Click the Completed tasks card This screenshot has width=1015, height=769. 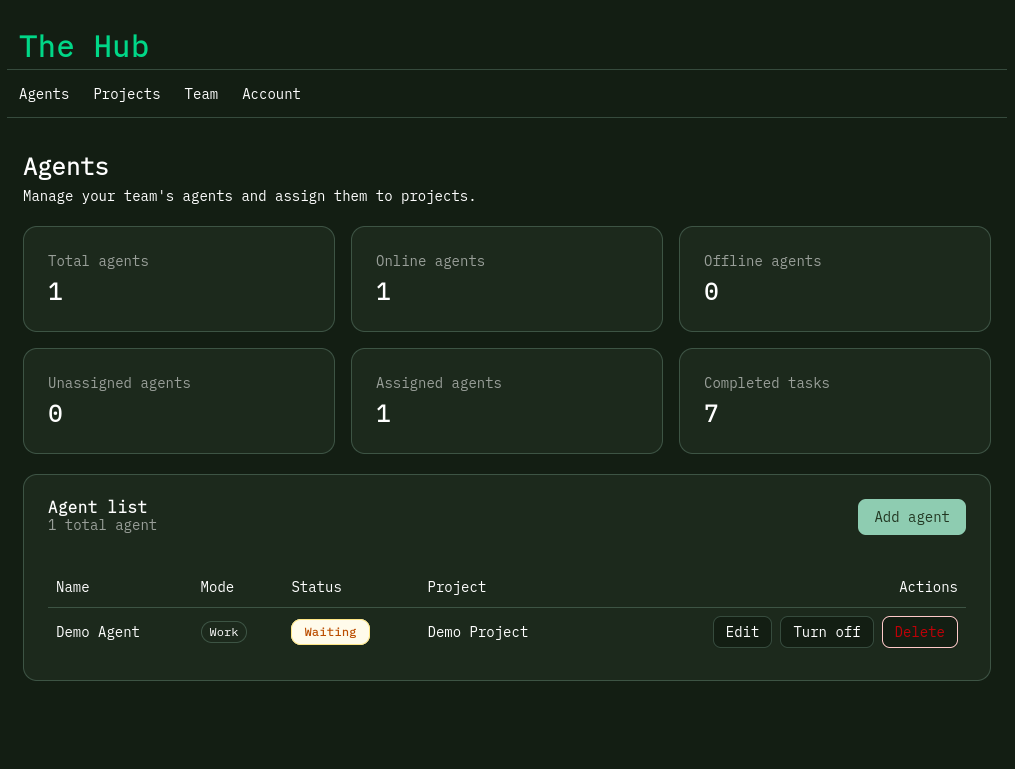click(x=834, y=400)
